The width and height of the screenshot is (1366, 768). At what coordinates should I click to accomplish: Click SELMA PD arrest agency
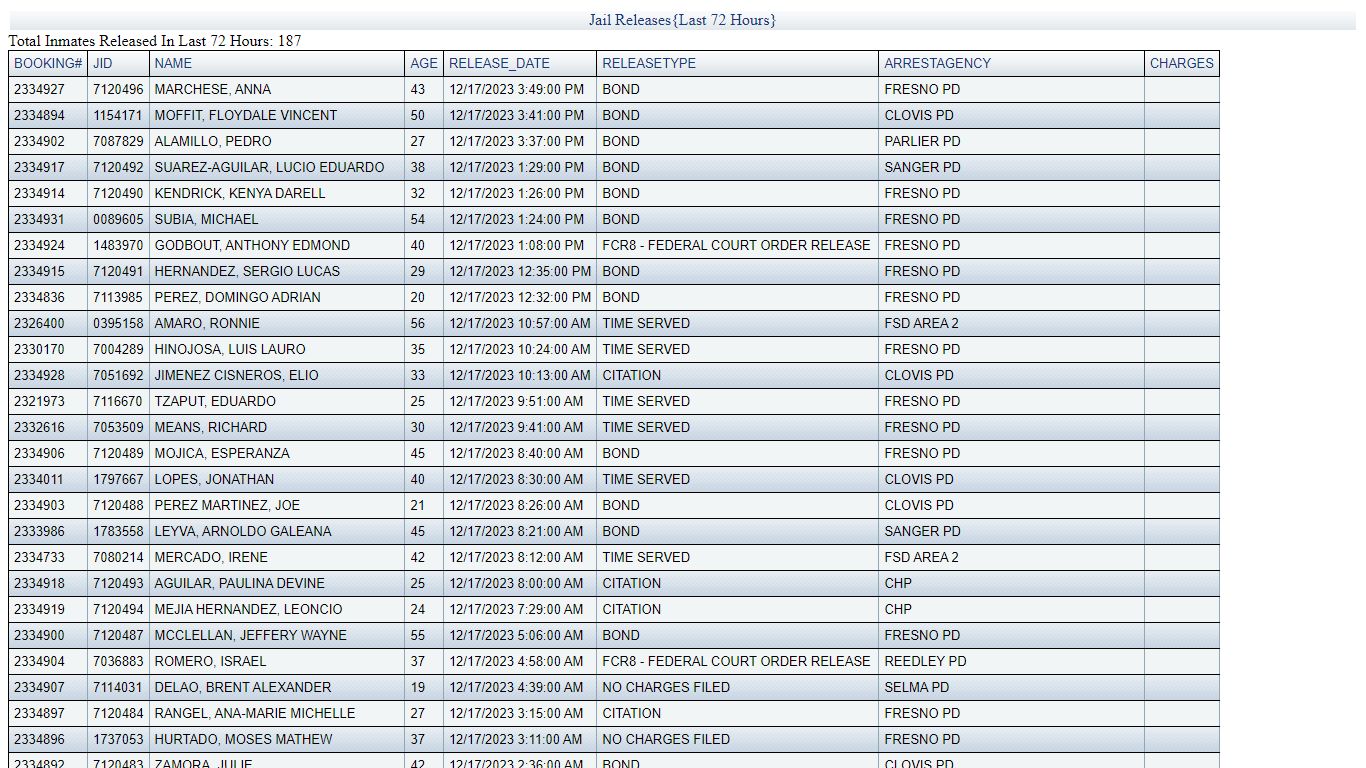click(x=917, y=687)
